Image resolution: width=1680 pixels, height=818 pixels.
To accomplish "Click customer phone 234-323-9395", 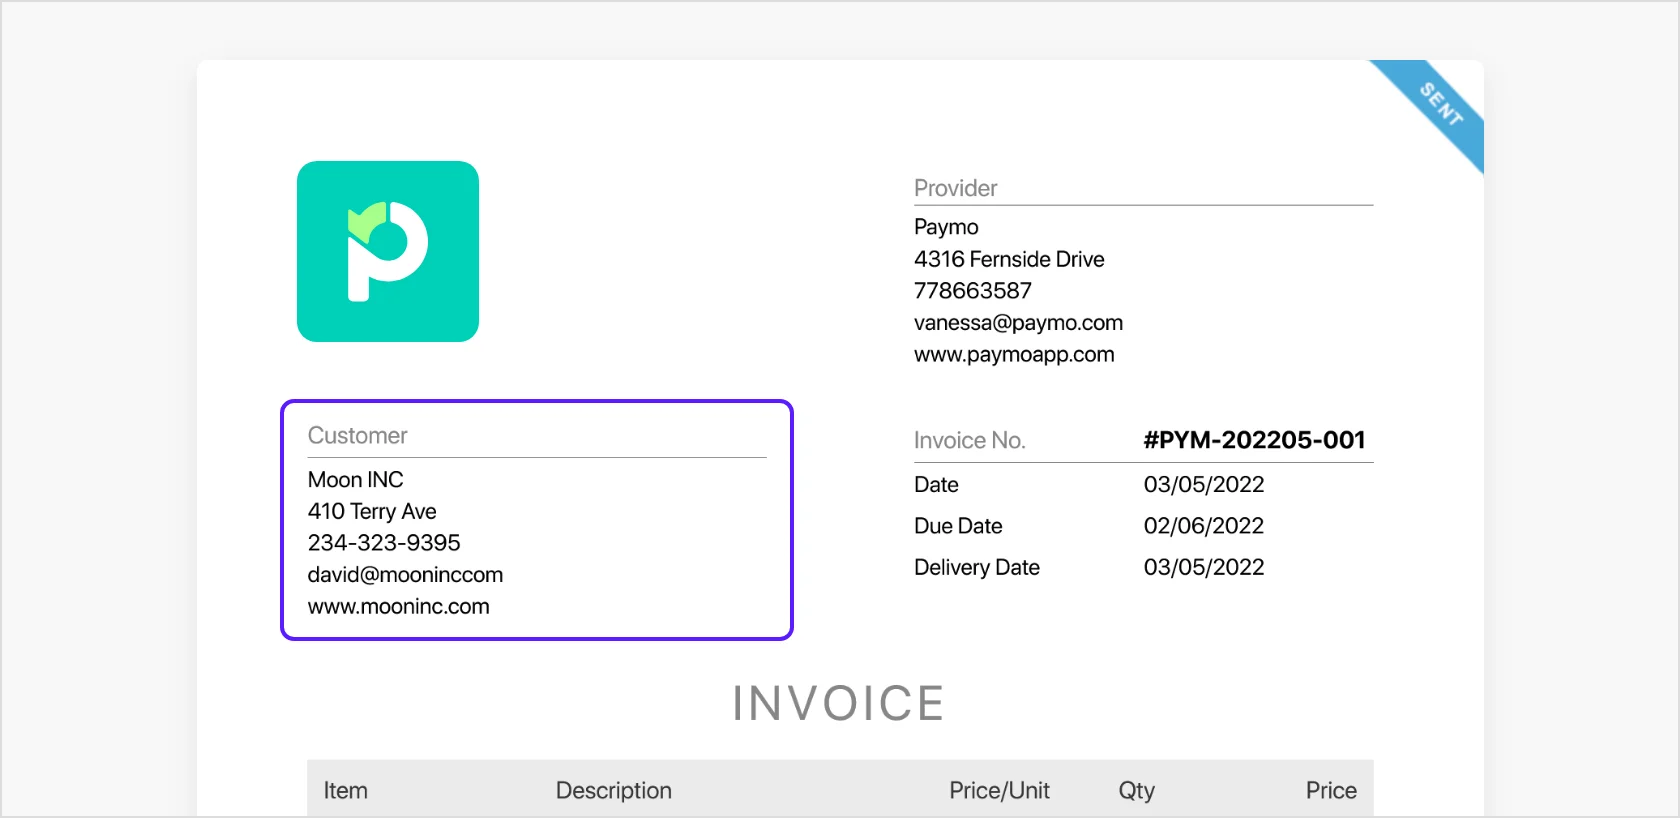I will pyautogui.click(x=384, y=543).
